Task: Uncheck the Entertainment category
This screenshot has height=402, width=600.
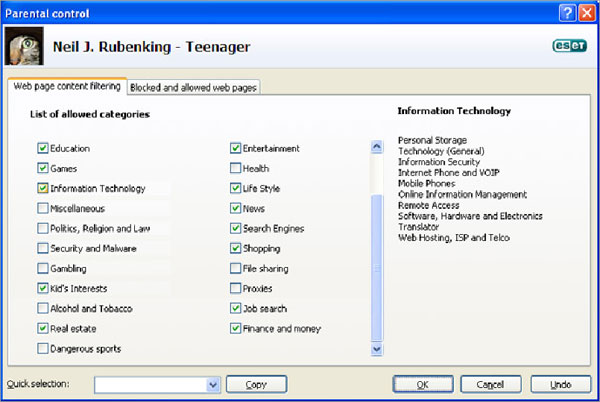Action: pyautogui.click(x=235, y=148)
